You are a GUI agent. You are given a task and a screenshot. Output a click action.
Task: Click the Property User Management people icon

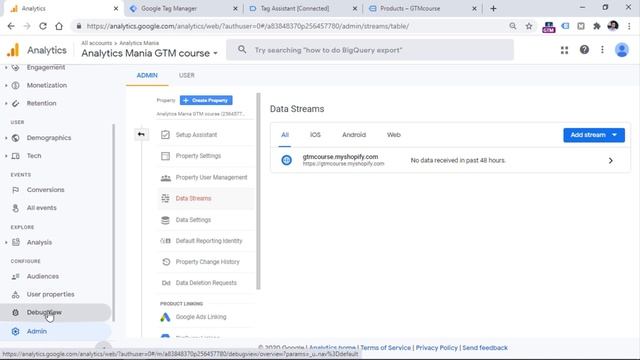pos(165,178)
